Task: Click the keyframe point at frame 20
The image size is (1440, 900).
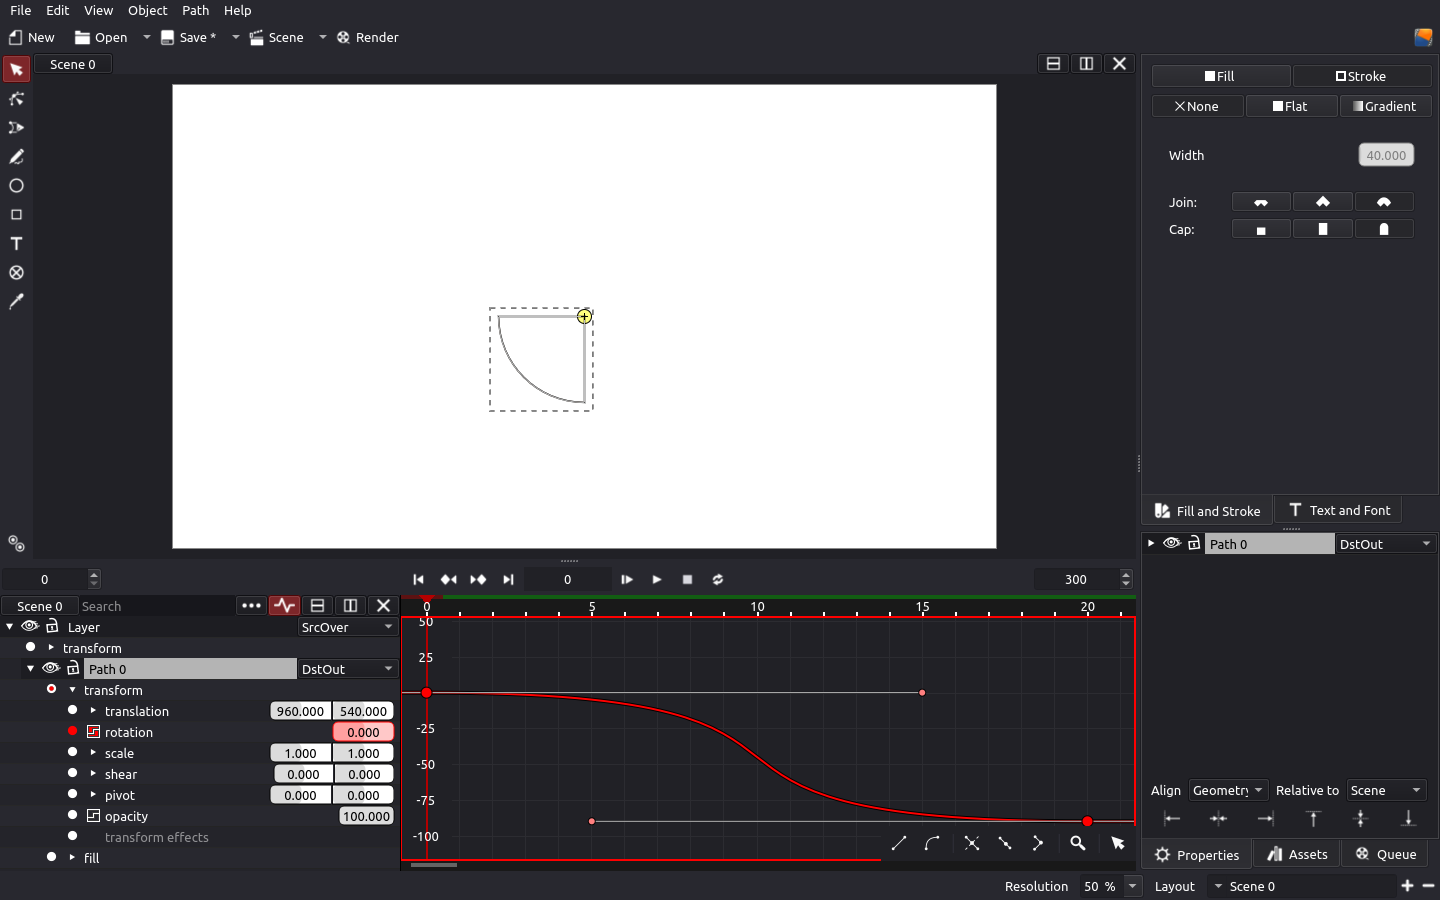Action: tap(1087, 822)
